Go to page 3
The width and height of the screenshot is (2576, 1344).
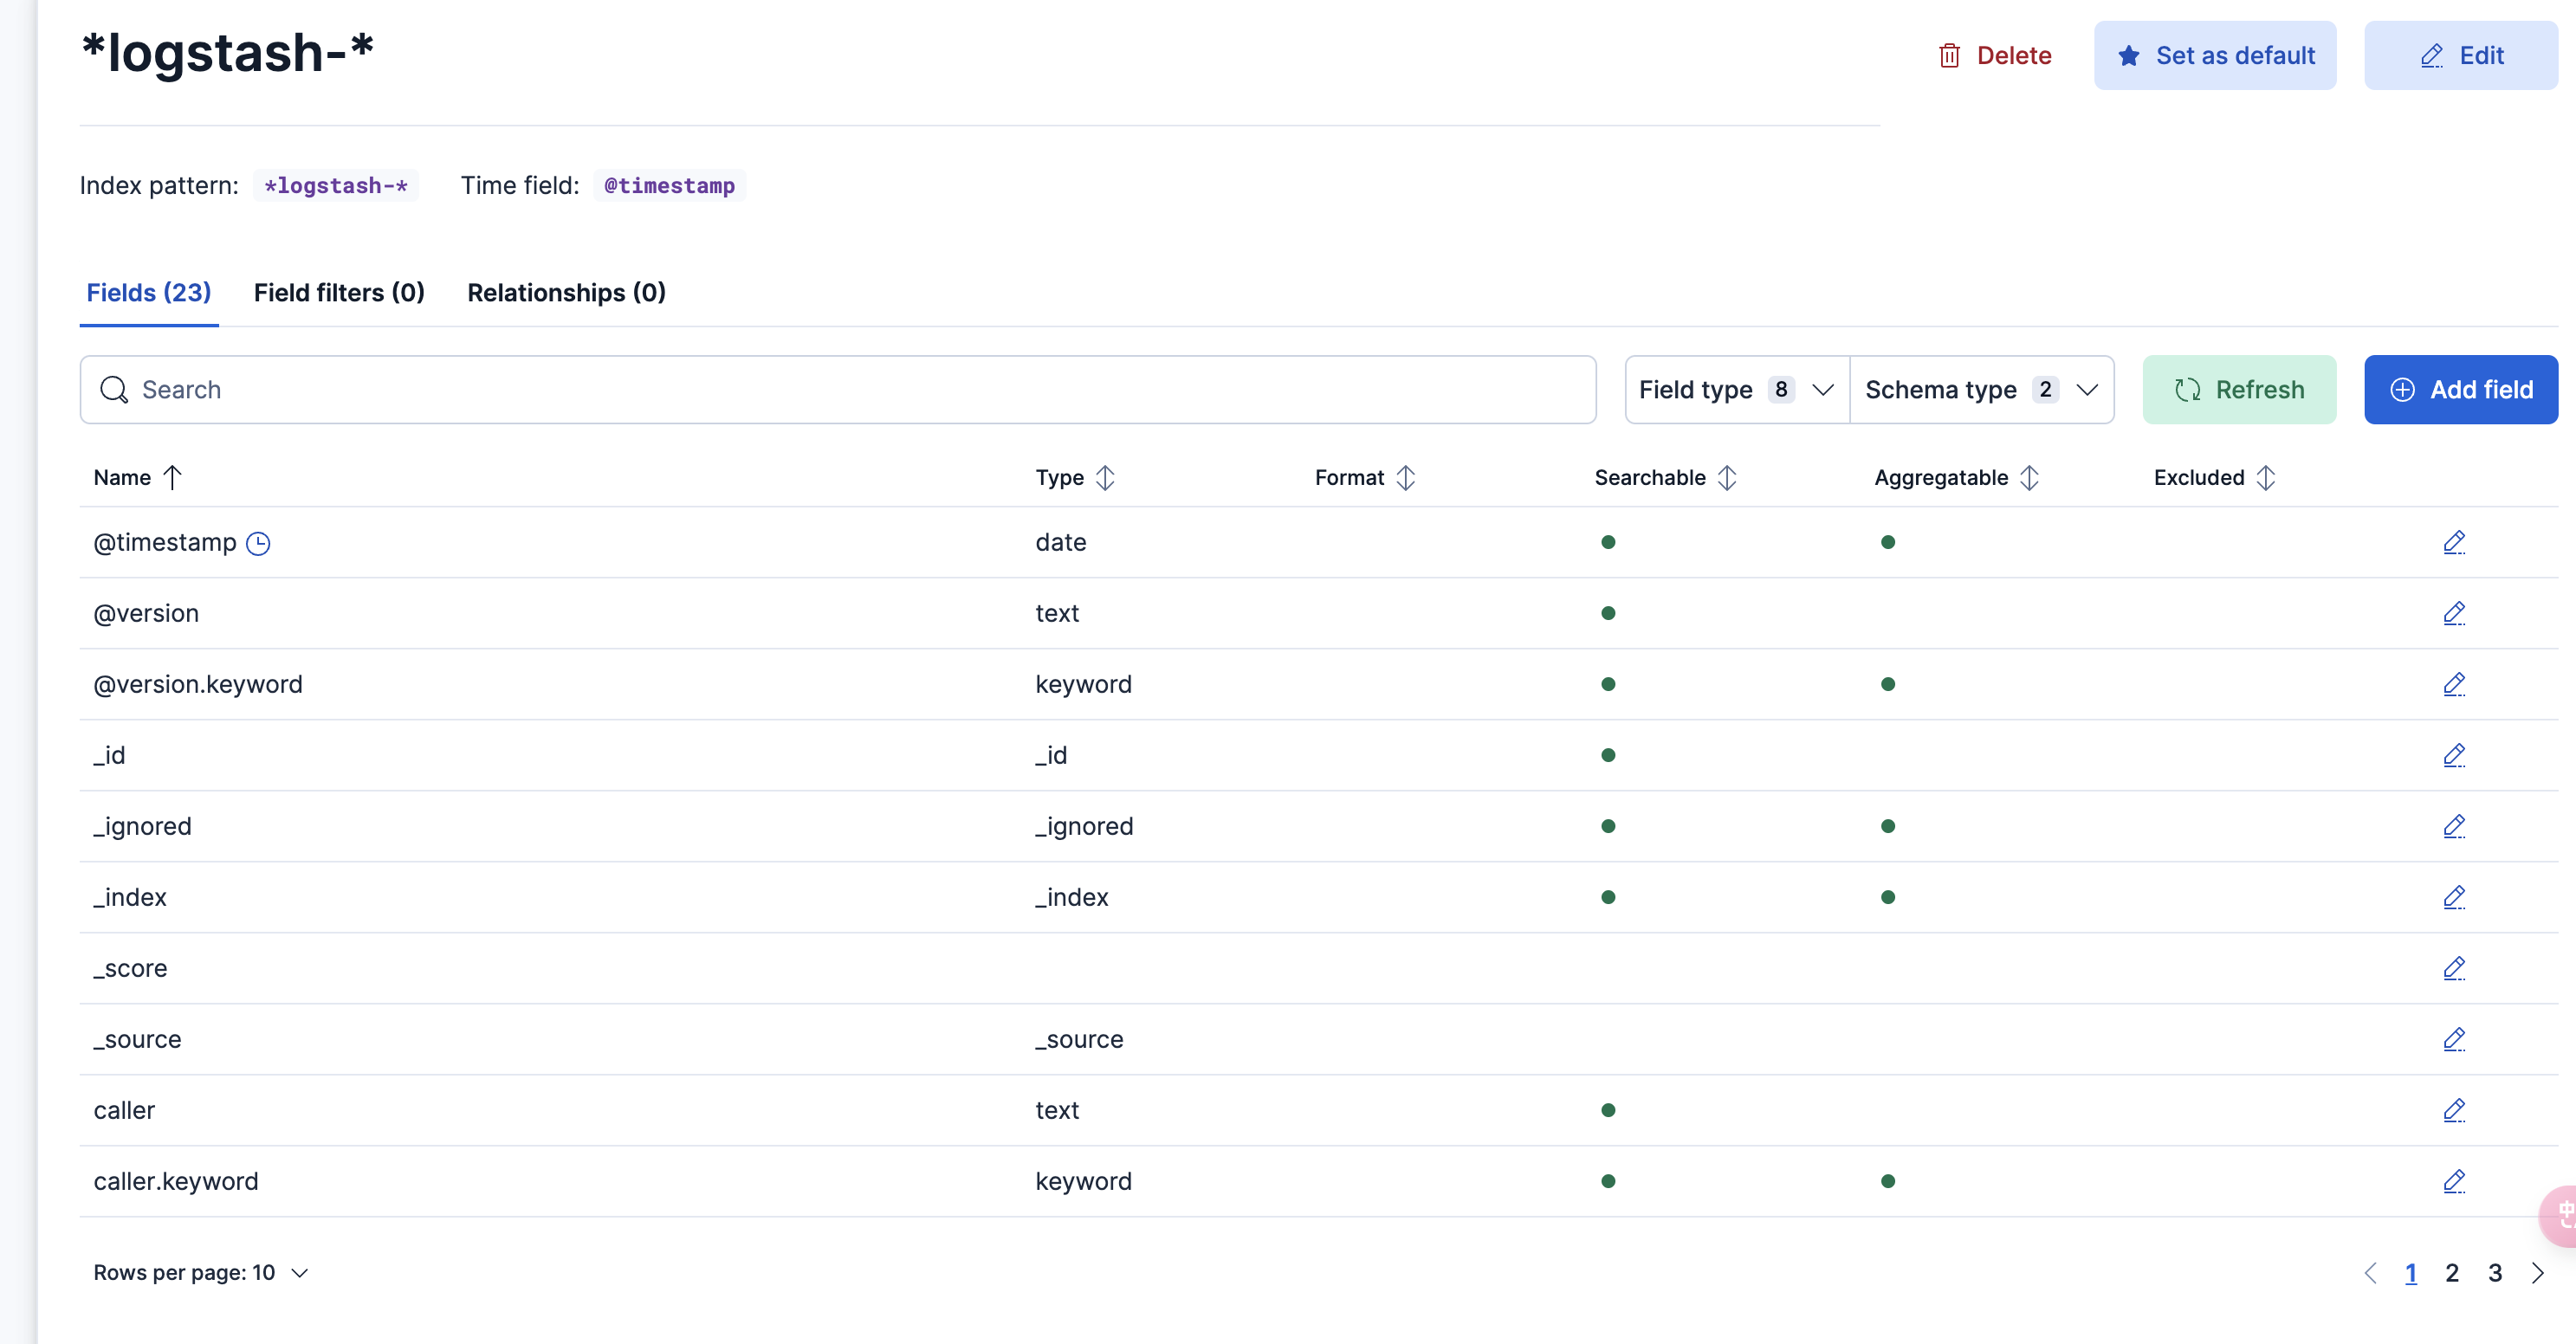click(x=2495, y=1272)
